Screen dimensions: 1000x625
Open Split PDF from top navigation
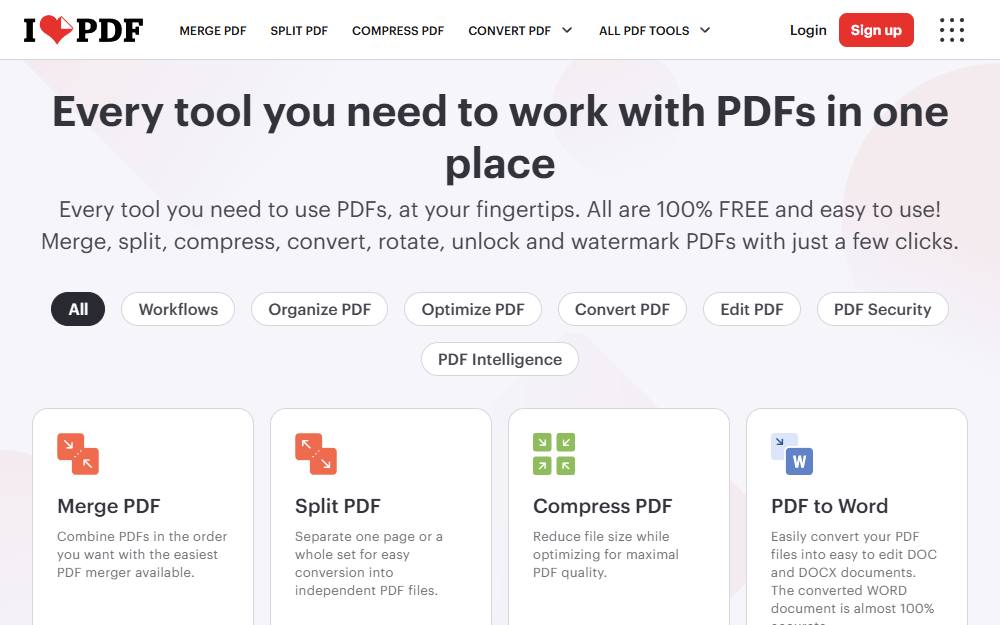tap(299, 31)
